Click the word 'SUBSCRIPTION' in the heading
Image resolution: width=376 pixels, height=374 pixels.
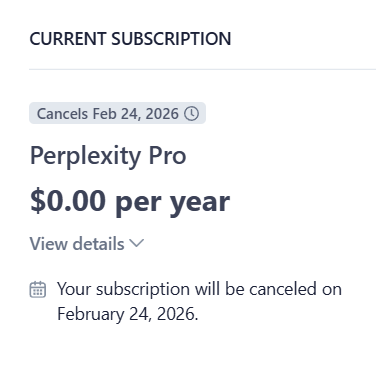coord(171,39)
